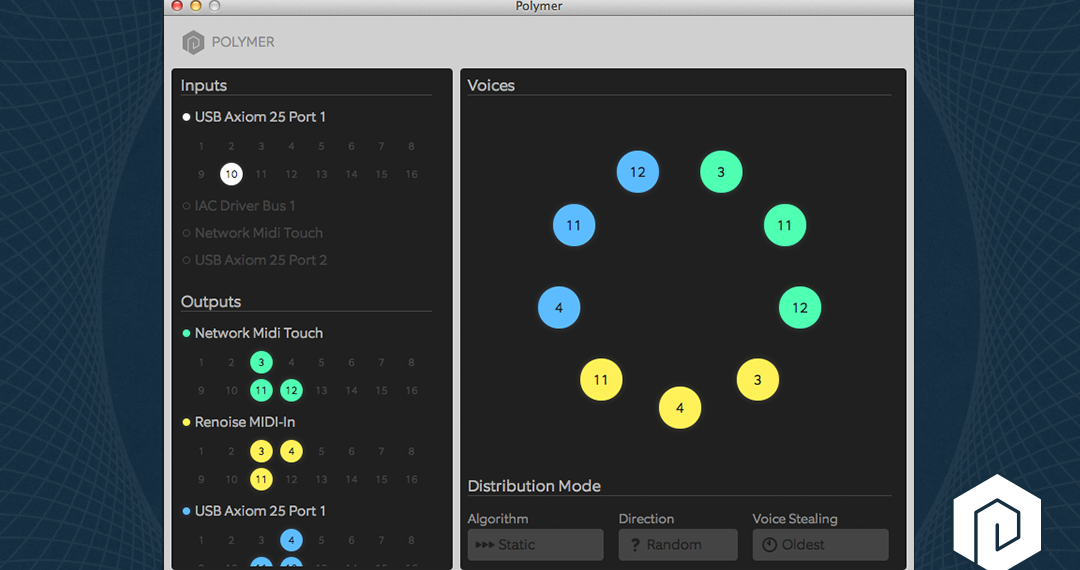Click the green voice circle 3

pos(721,172)
